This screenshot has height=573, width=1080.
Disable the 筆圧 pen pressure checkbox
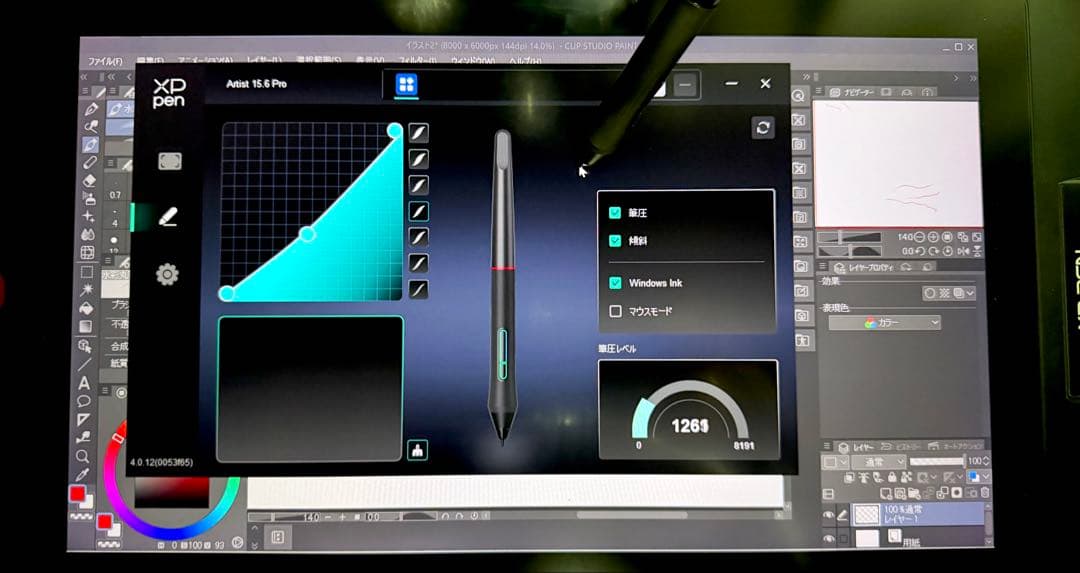(x=615, y=213)
